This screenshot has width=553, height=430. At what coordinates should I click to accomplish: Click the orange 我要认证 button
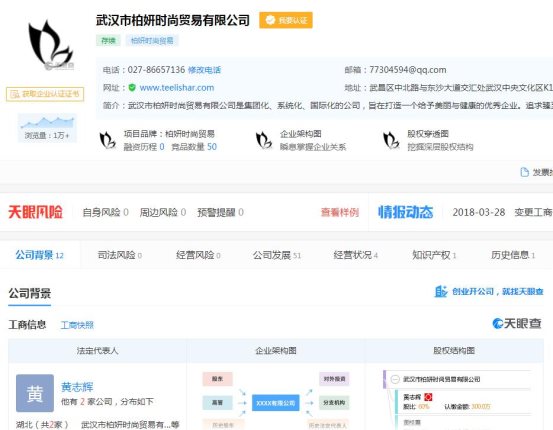(x=286, y=20)
